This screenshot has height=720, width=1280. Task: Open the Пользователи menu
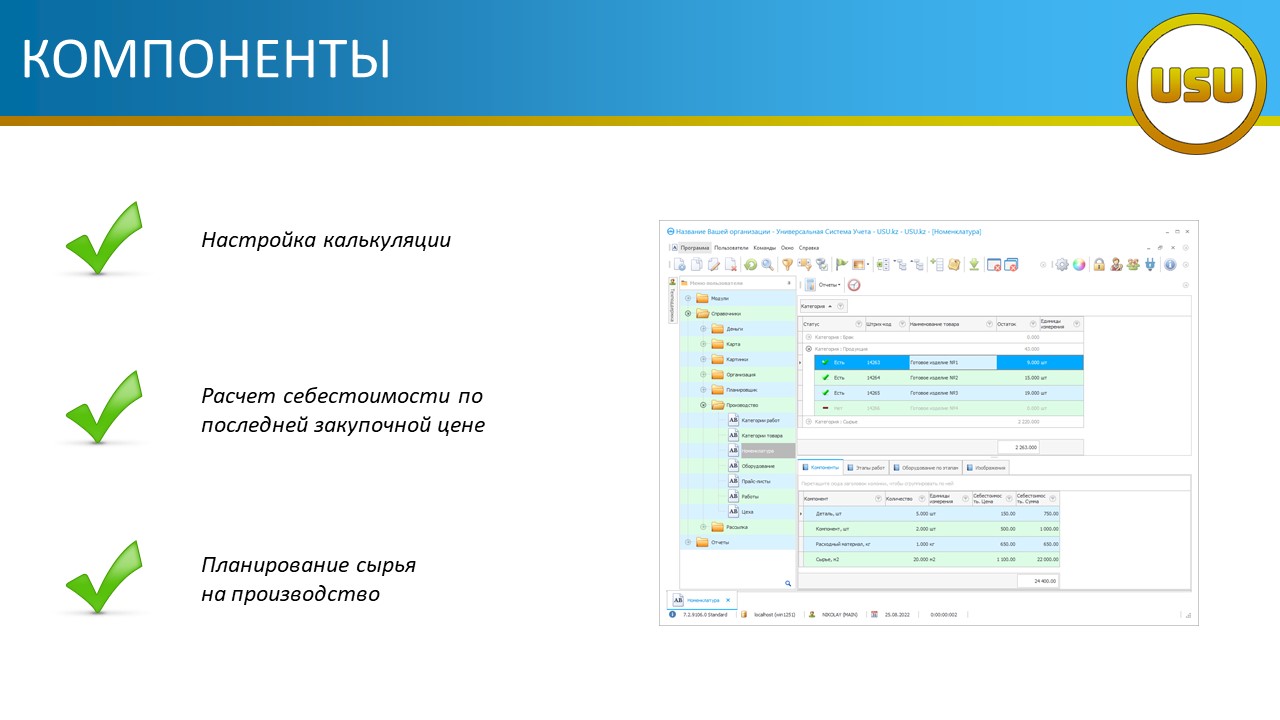click(731, 247)
